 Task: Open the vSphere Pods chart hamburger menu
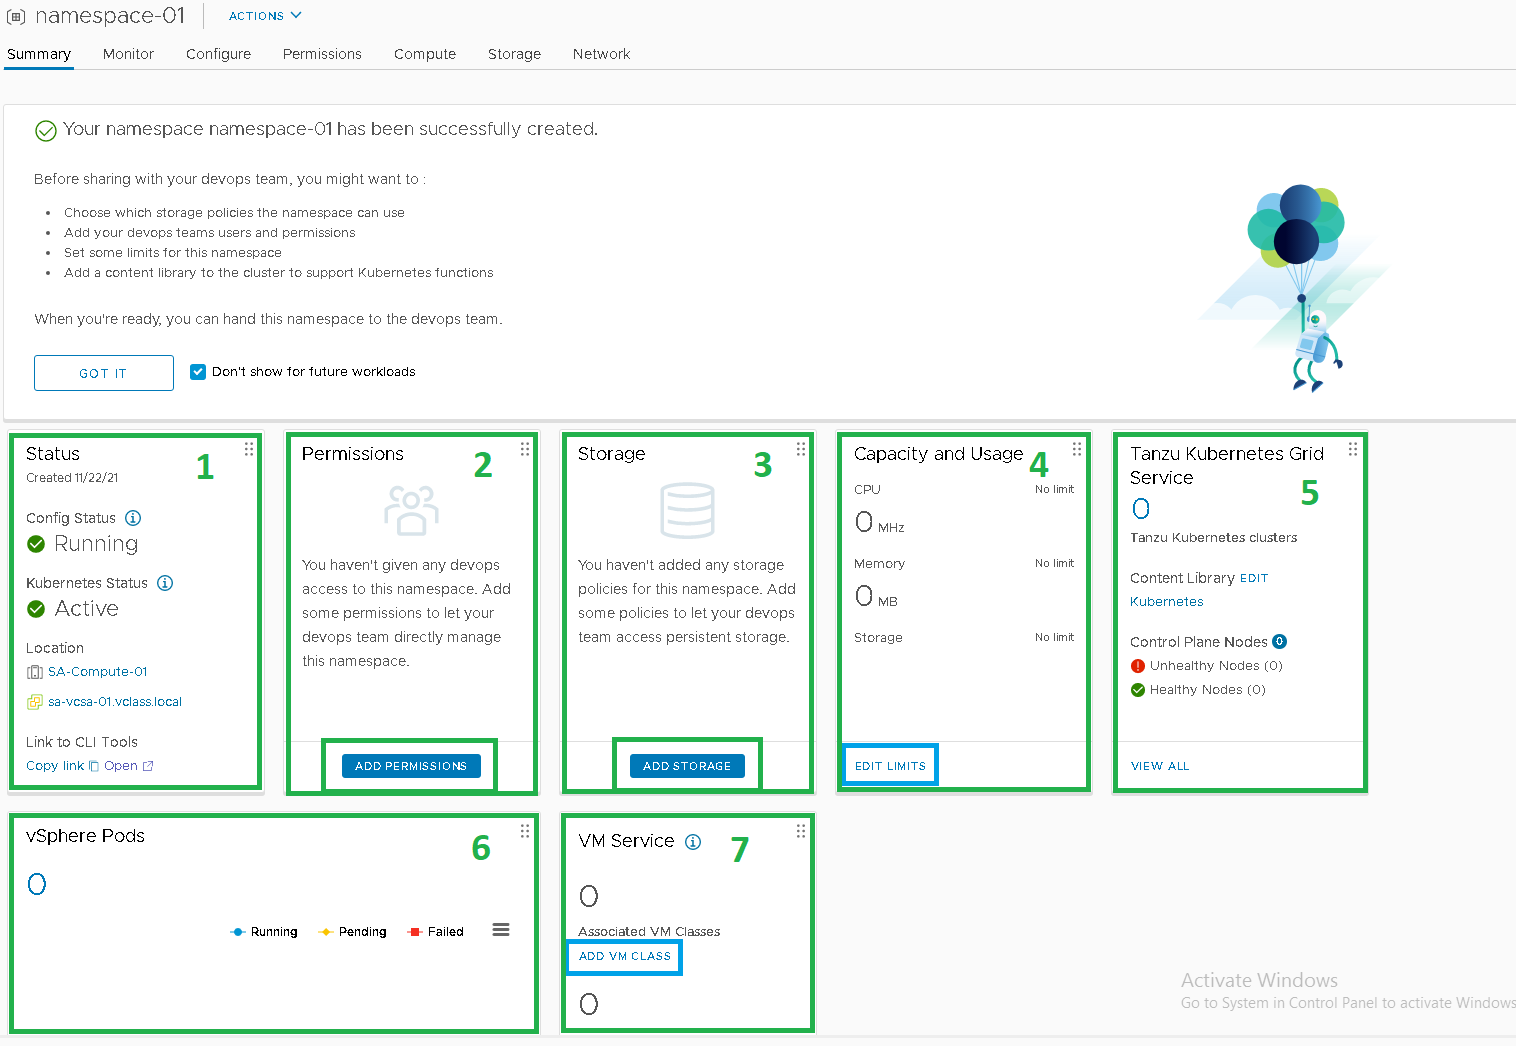[501, 930]
